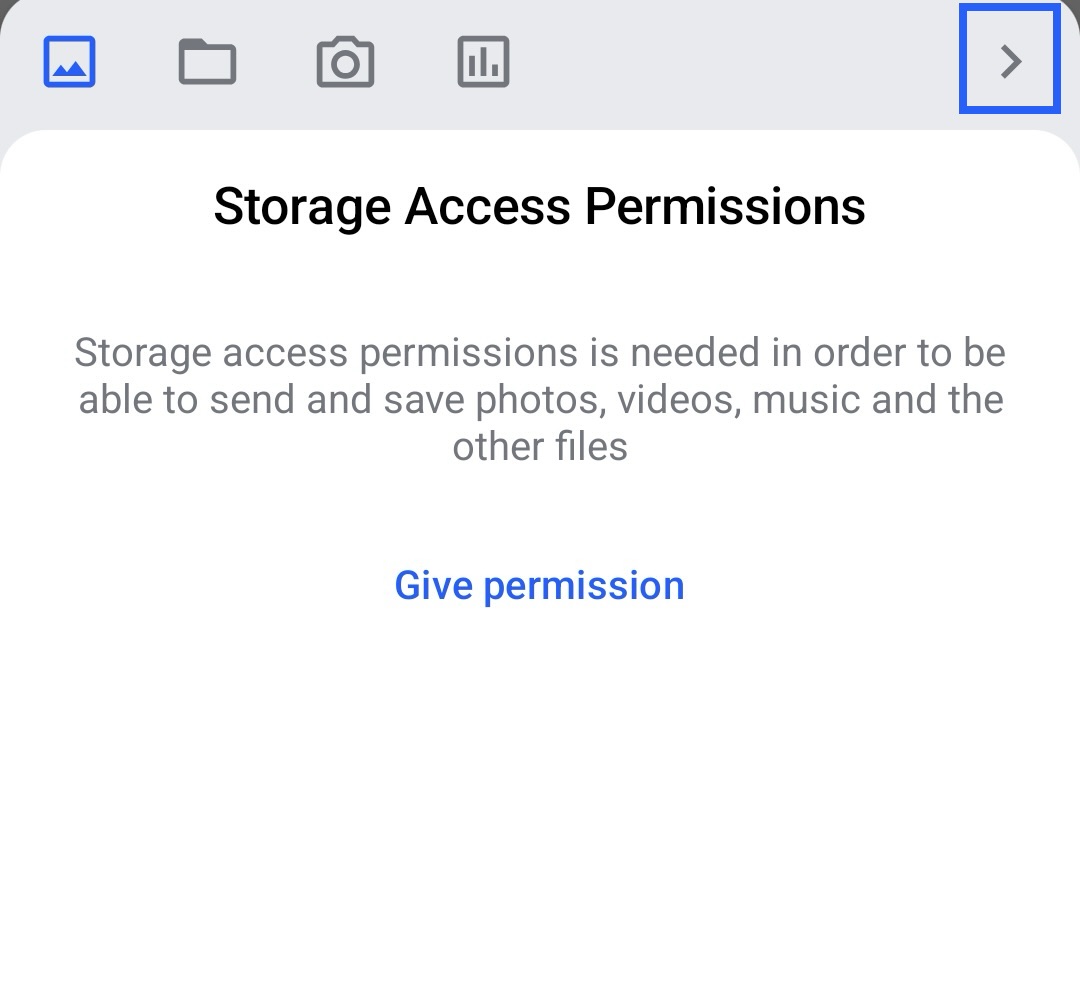1080x996 pixels.
Task: Switch to the Gallery attachment tab
Action: [x=69, y=62]
